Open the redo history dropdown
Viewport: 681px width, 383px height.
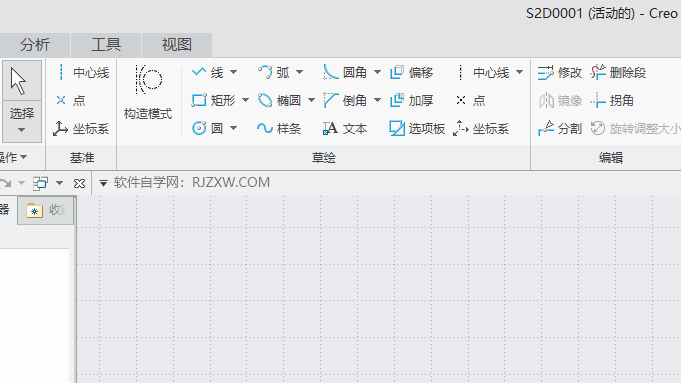21,183
